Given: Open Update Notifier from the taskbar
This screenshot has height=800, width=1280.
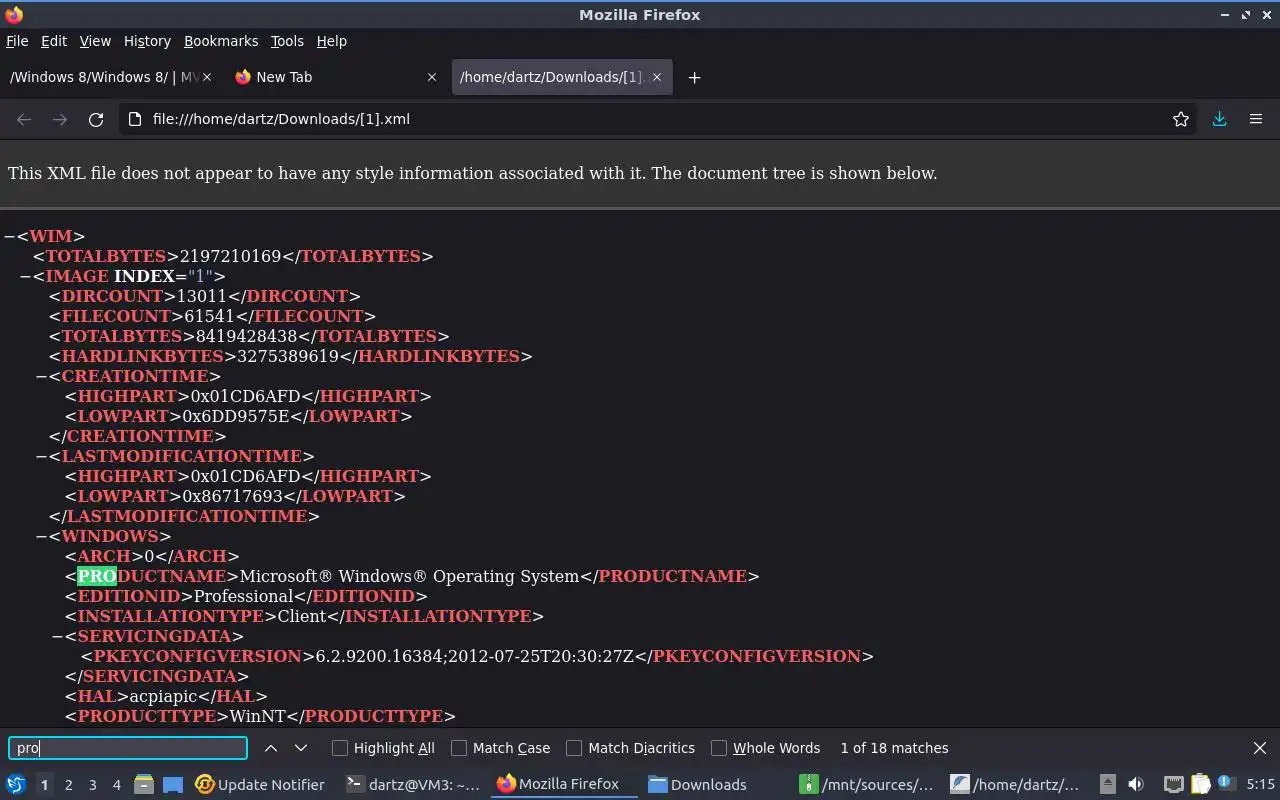Looking at the screenshot, I should 259,785.
